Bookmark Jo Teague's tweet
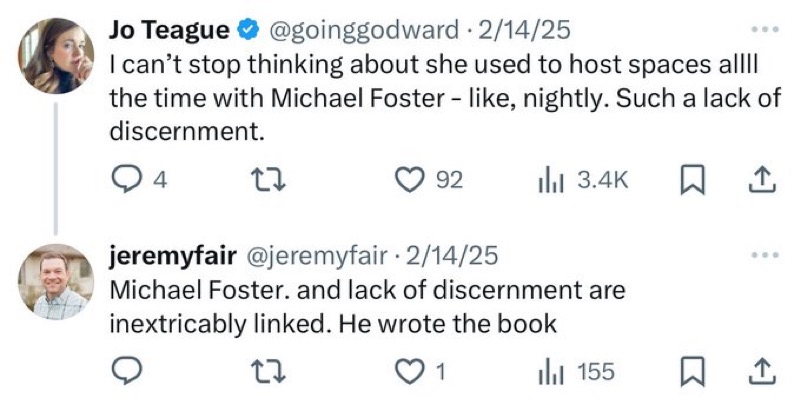The width and height of the screenshot is (801, 411). (691, 181)
